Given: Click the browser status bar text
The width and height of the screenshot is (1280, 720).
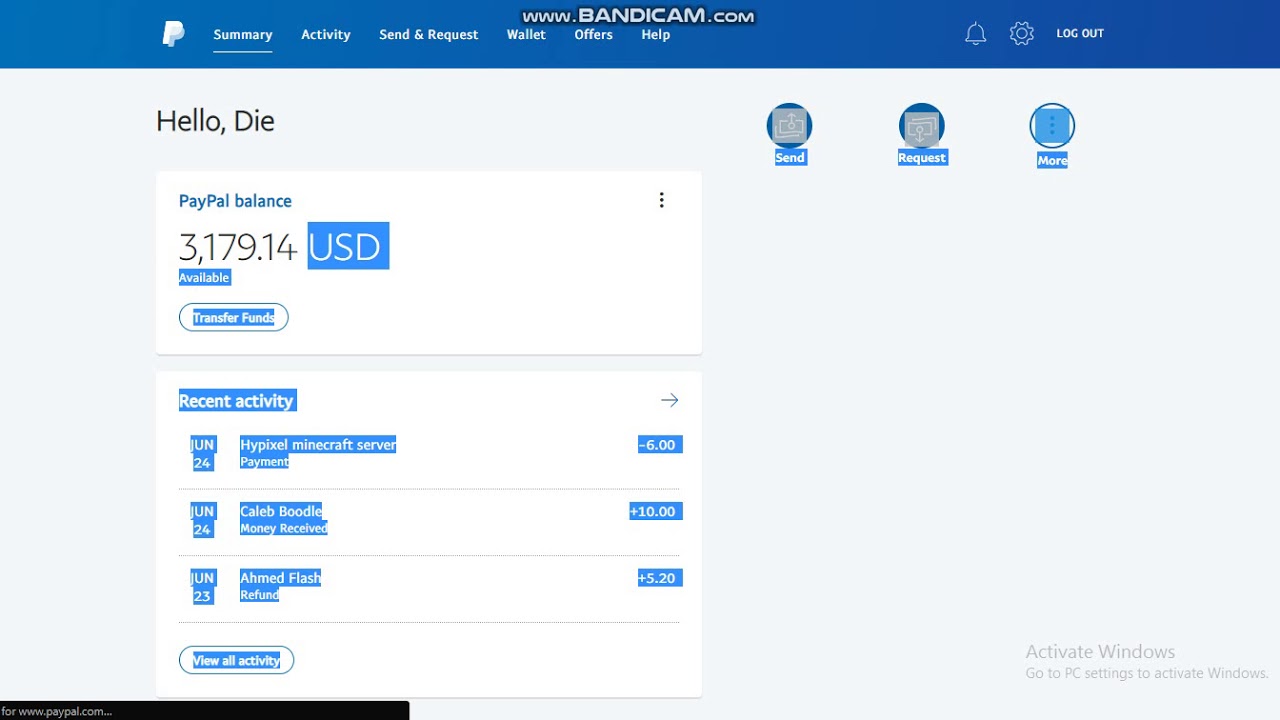Looking at the screenshot, I should tap(57, 711).
